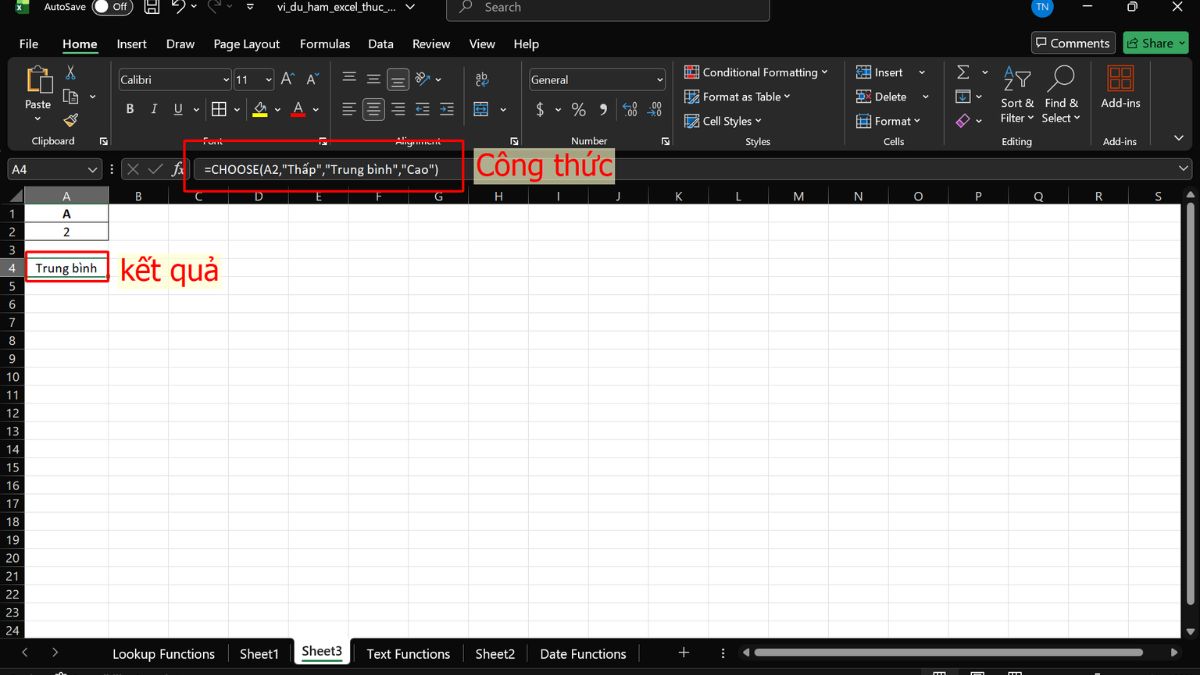The width and height of the screenshot is (1200, 675).
Task: Toggle the AutoSave switch
Action: (x=112, y=7)
